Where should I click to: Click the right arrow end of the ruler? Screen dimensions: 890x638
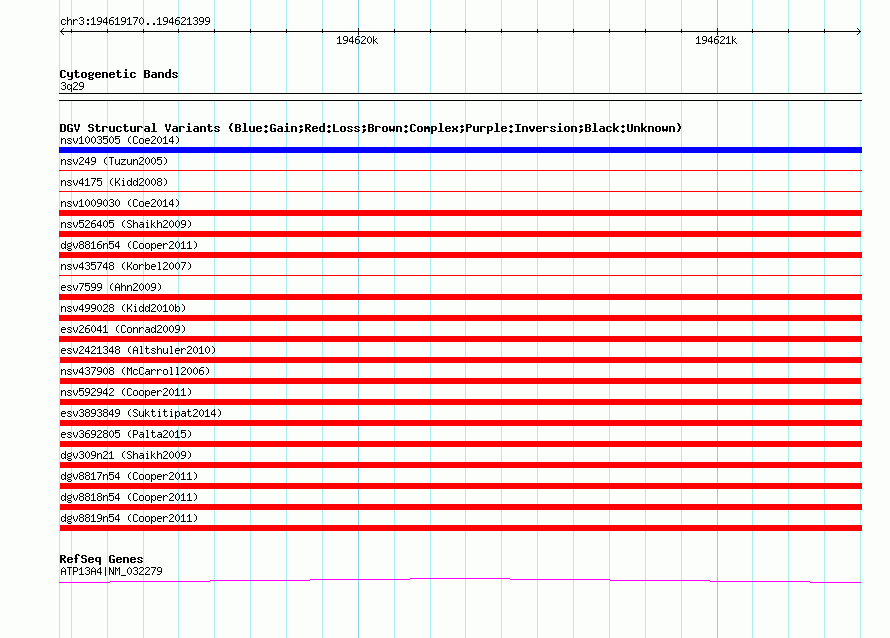point(858,31)
